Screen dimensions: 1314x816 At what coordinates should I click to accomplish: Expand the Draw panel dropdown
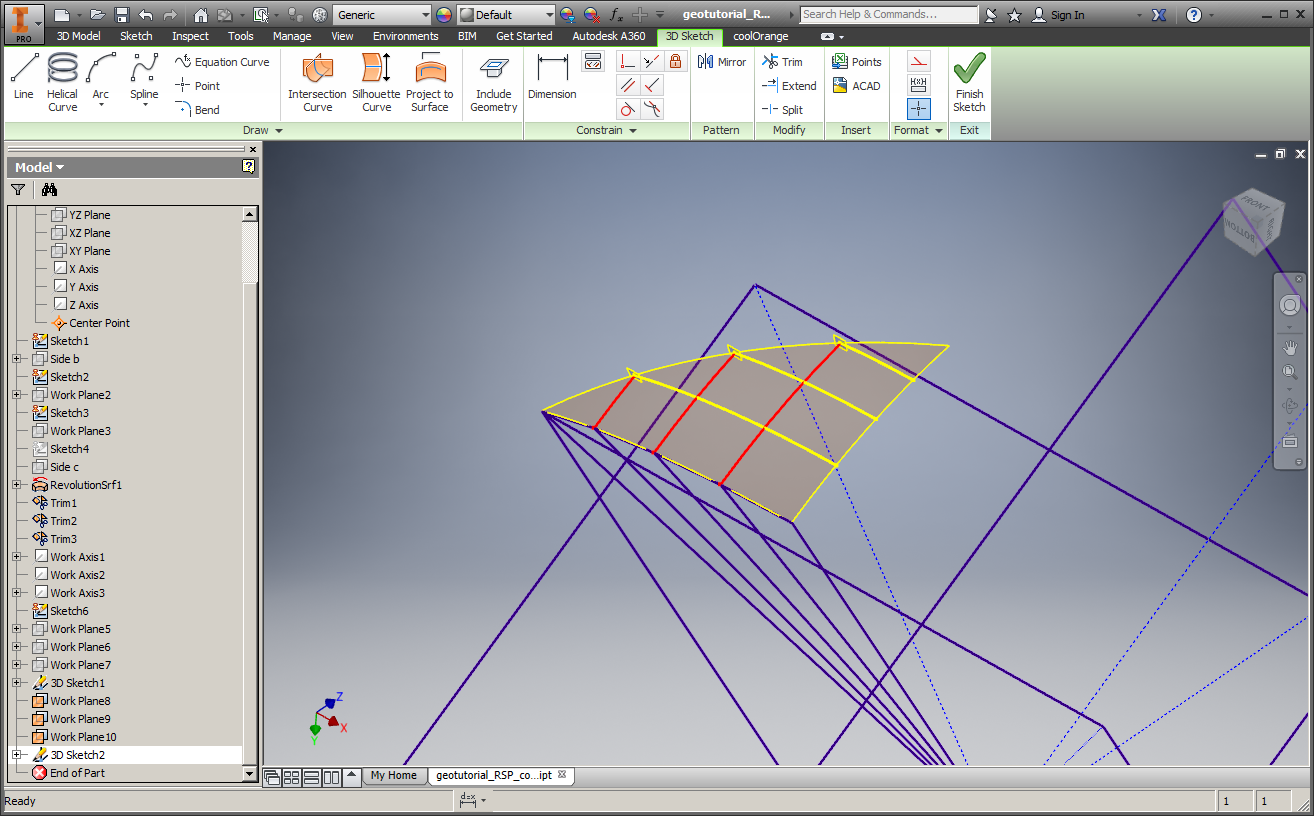pos(263,130)
